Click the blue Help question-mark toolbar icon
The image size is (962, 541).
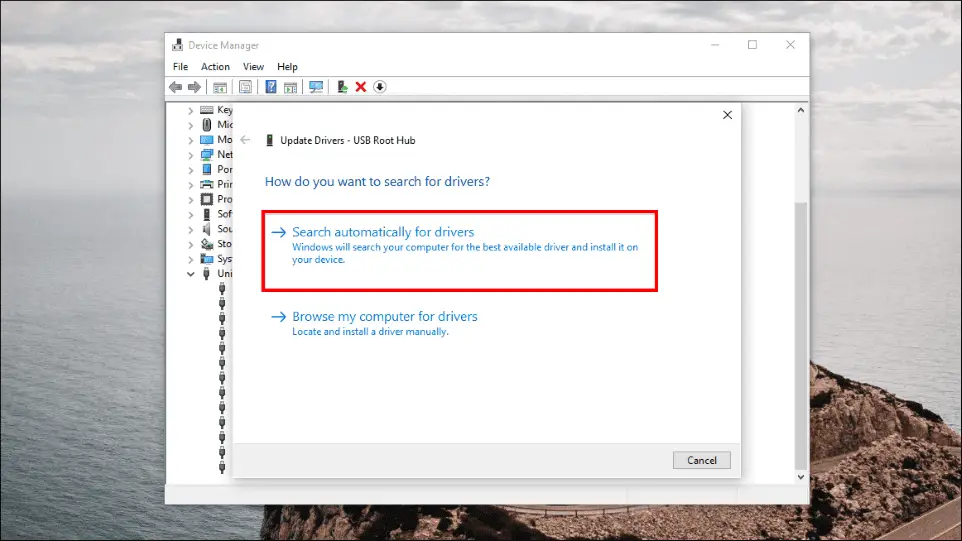coord(271,87)
